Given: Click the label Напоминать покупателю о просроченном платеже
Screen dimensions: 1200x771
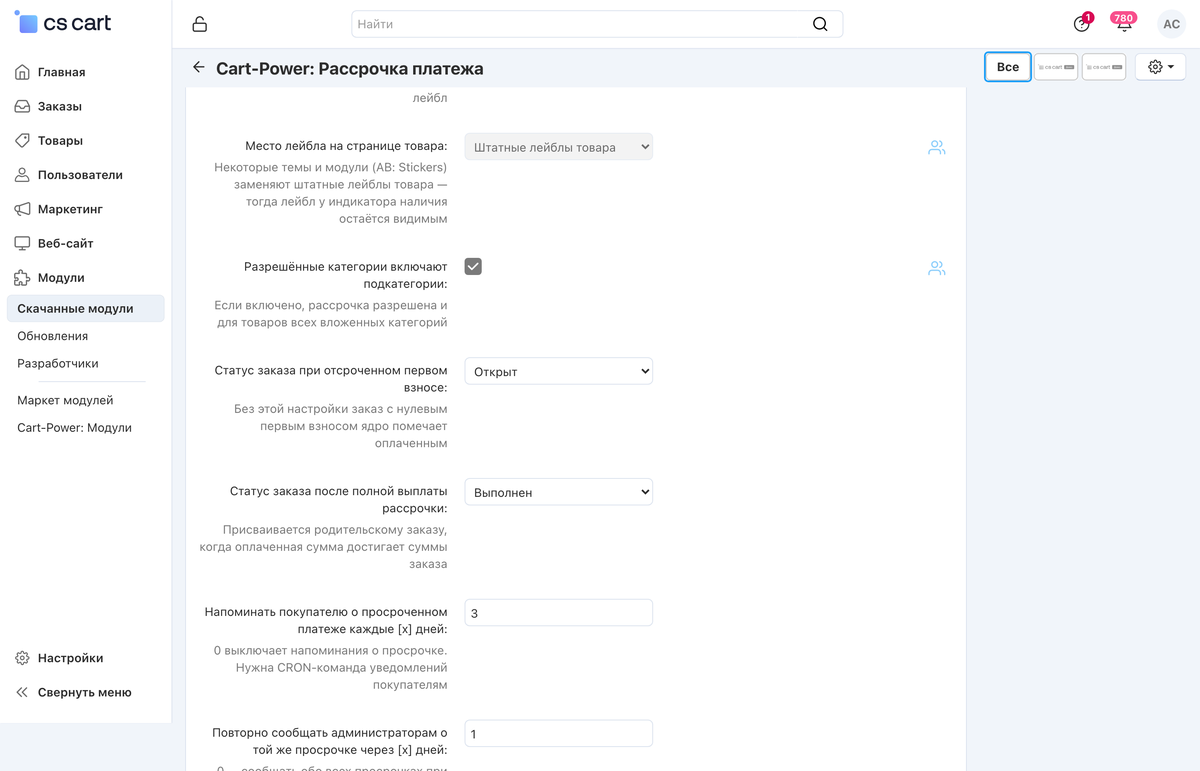Looking at the screenshot, I should click(x=326, y=620).
